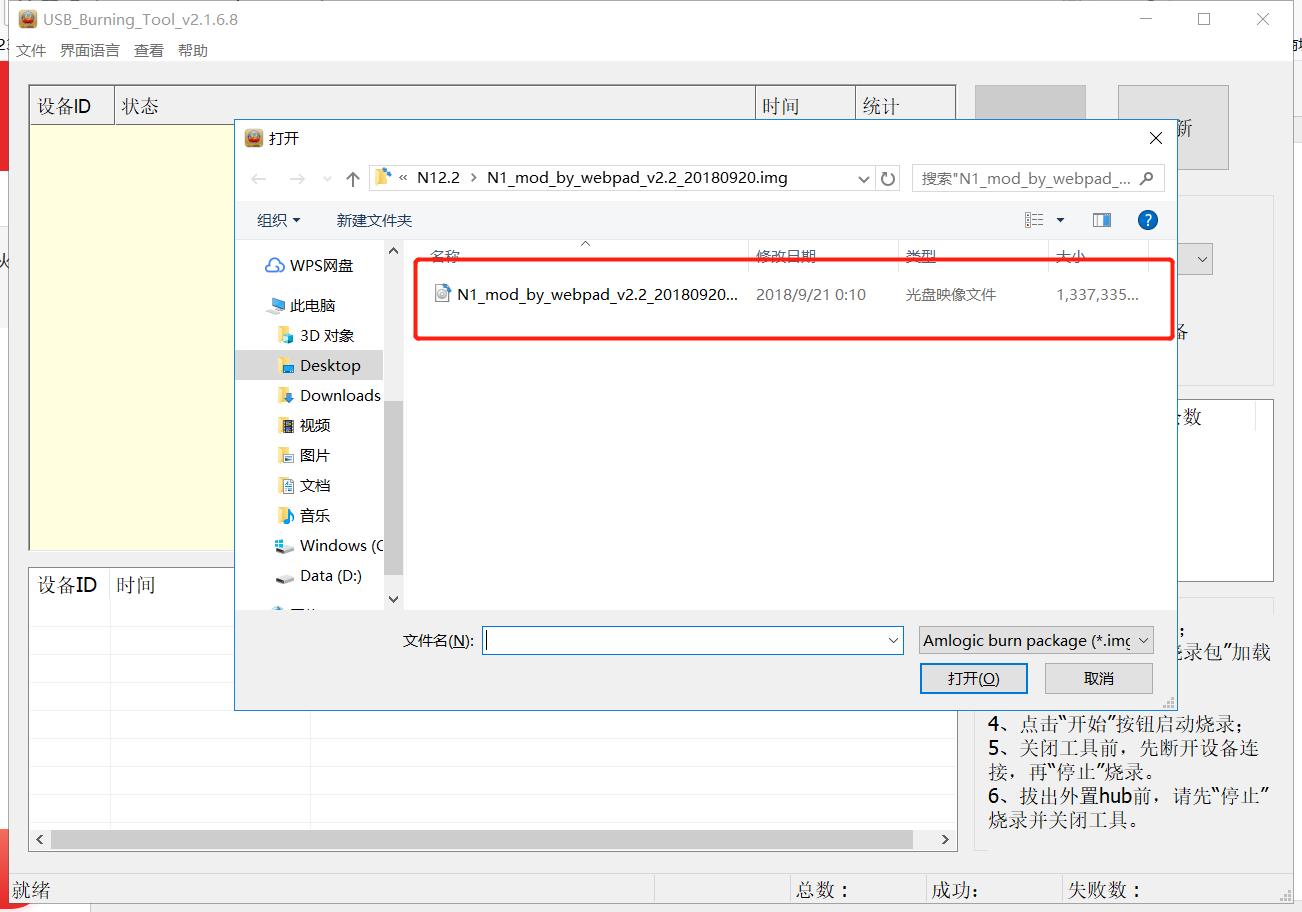Click the N12.2 breadcrumb segment

(438, 178)
